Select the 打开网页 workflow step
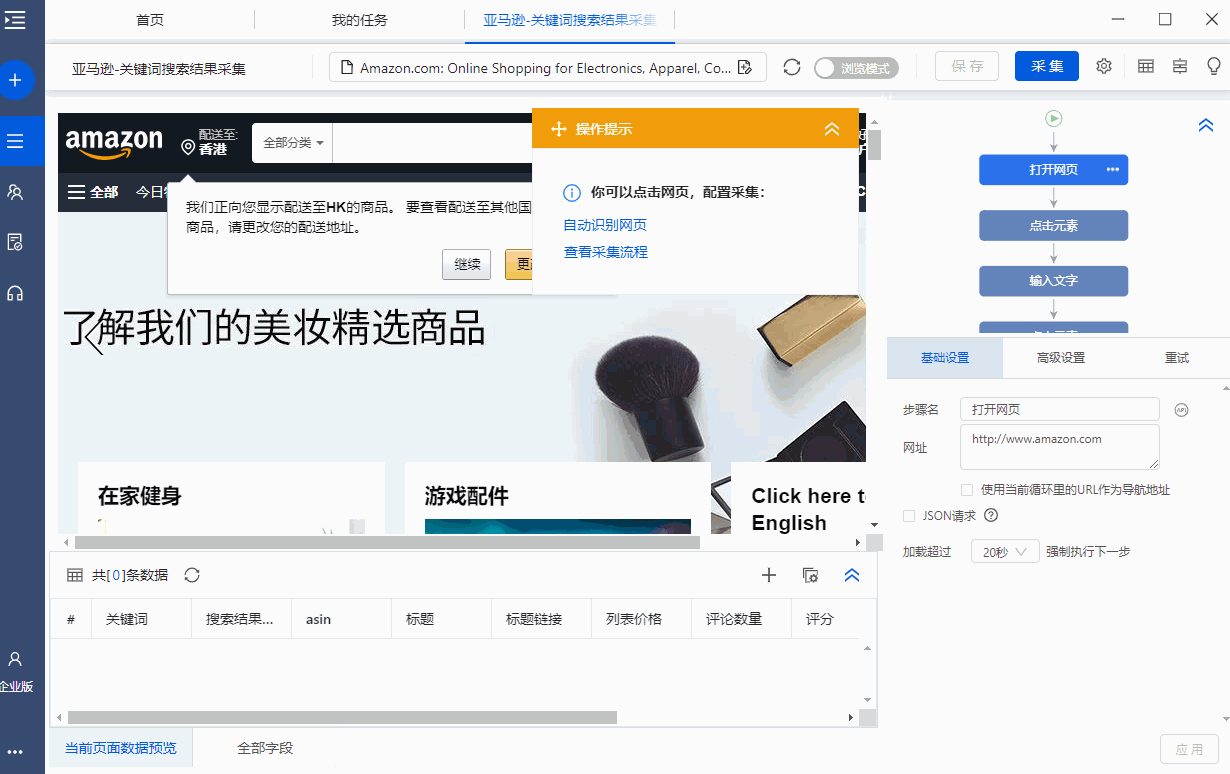Image resolution: width=1230 pixels, height=774 pixels. pos(1054,170)
